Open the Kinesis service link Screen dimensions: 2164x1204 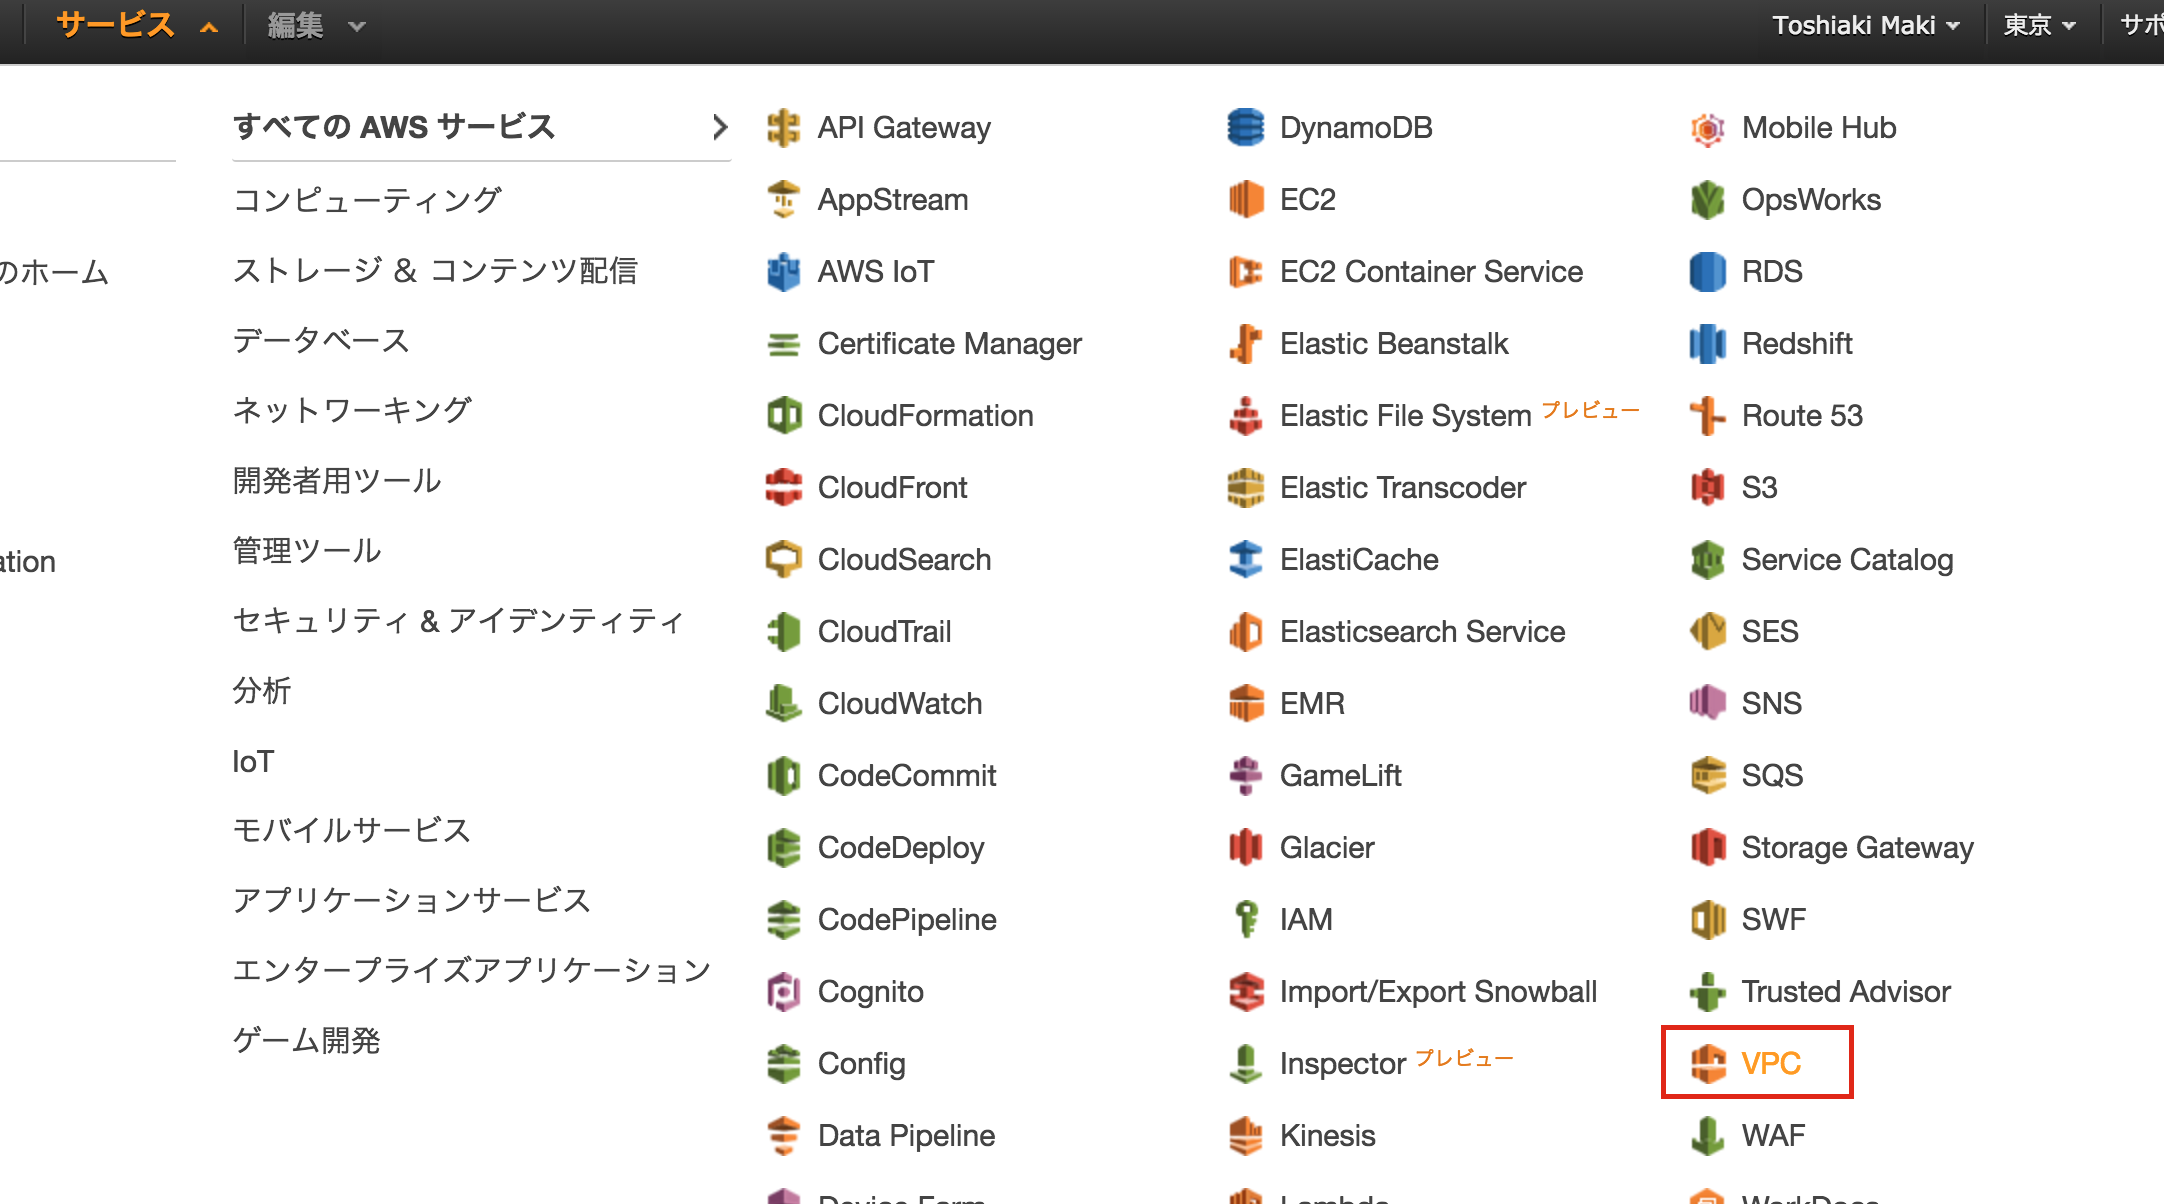click(1327, 1136)
